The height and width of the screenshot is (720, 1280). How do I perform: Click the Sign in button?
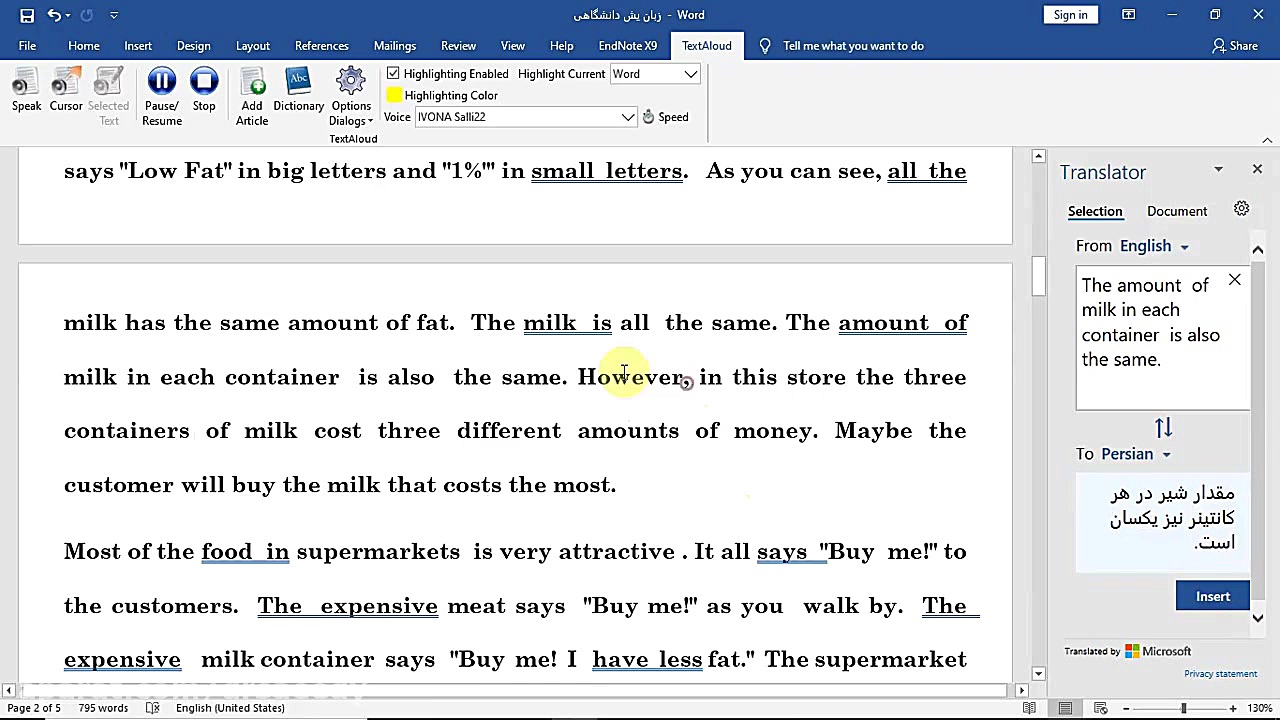1070,15
